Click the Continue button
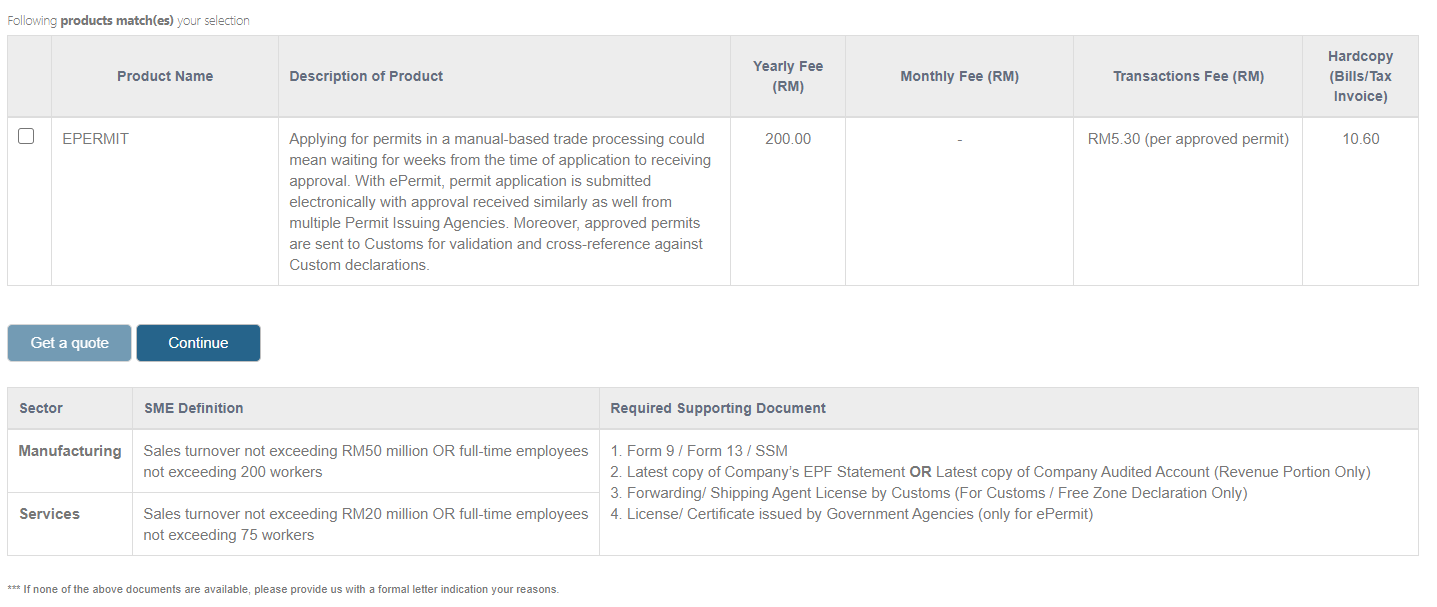The width and height of the screenshot is (1437, 607). 198,343
